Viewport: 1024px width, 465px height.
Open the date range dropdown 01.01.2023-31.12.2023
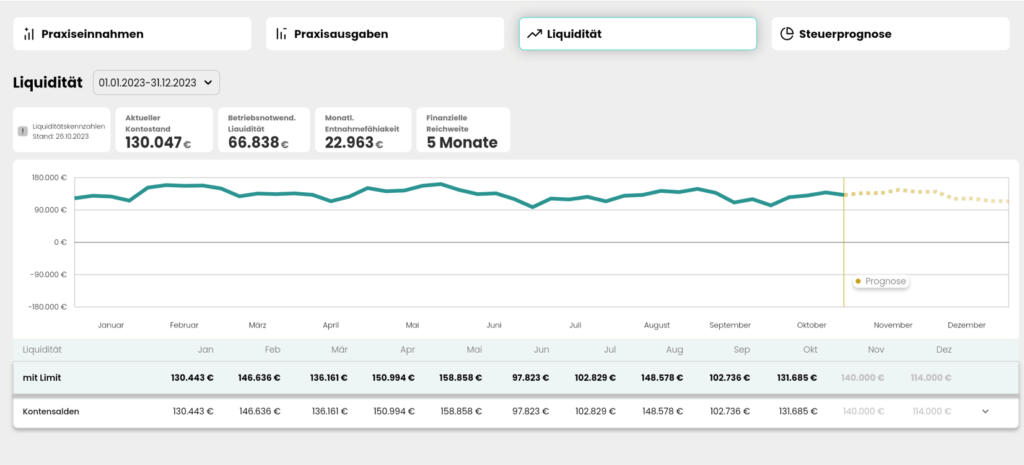157,82
